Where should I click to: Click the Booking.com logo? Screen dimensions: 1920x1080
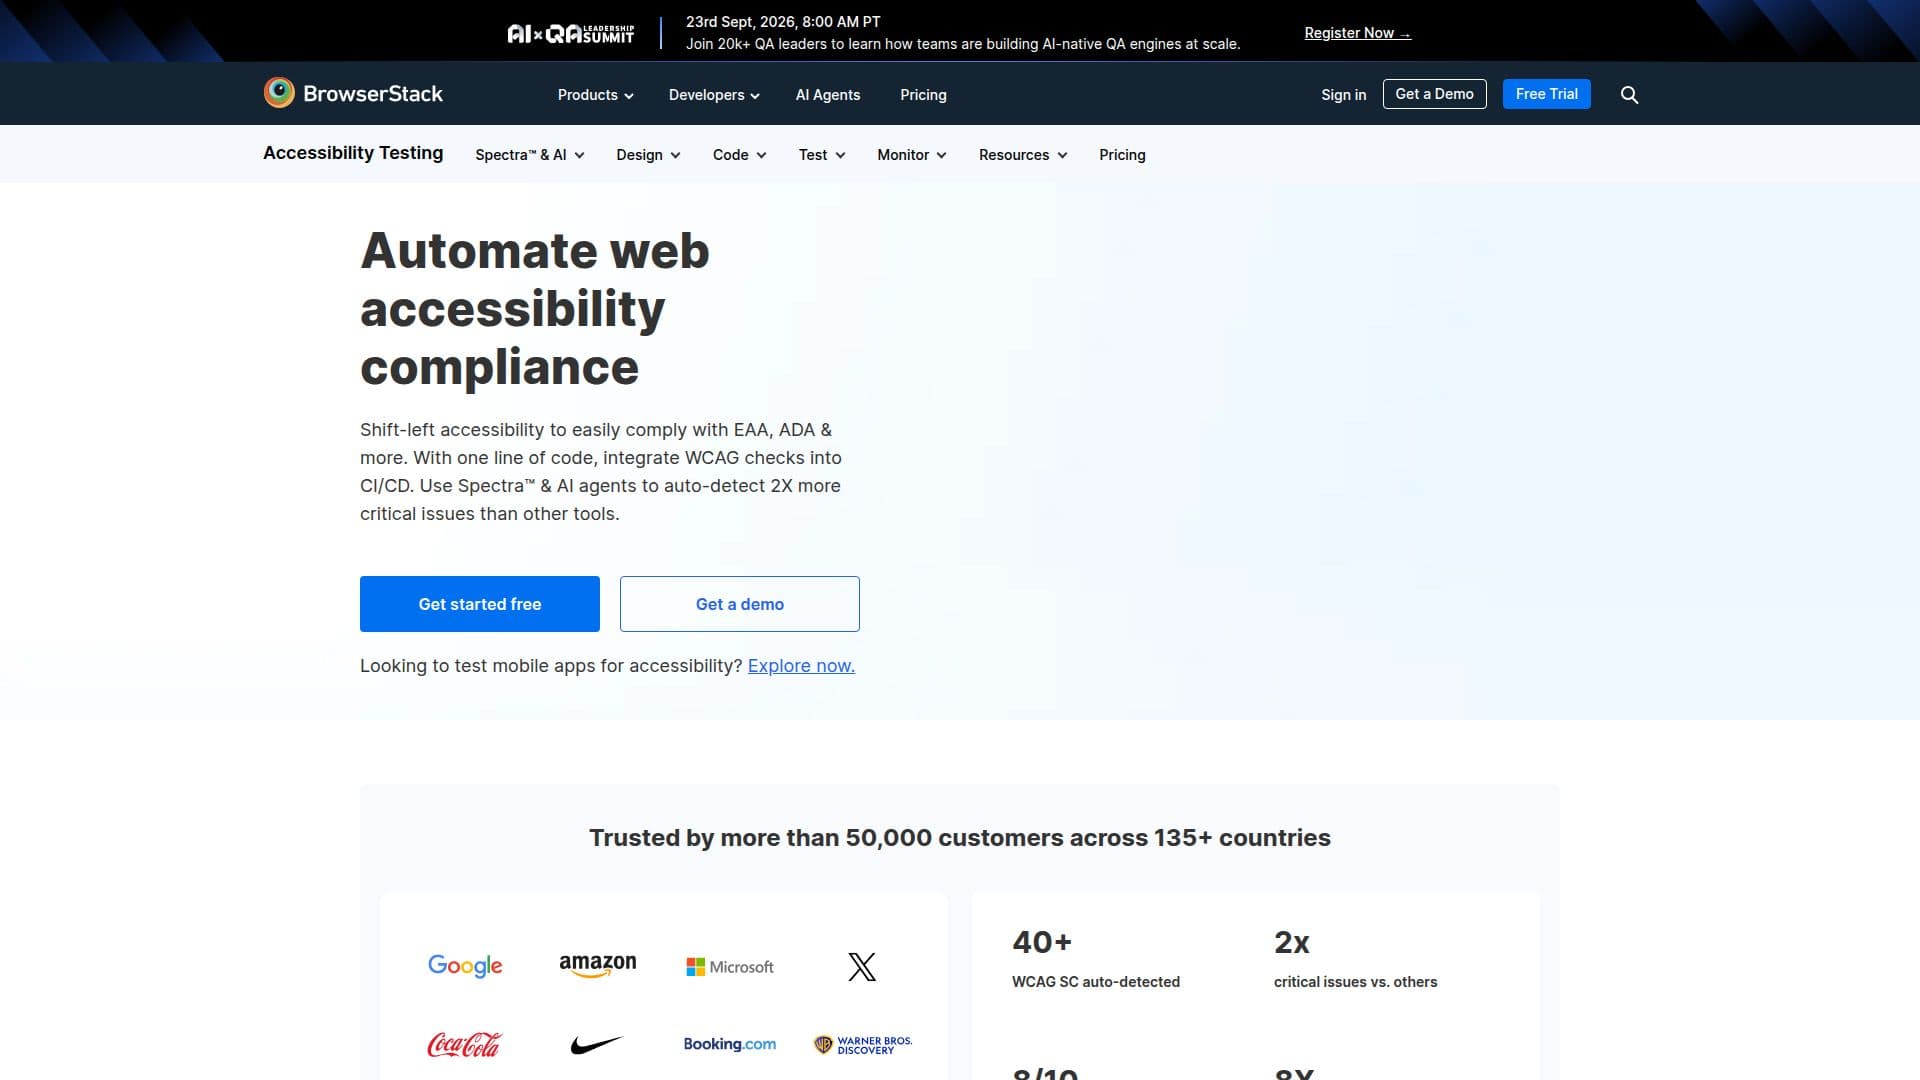coord(730,1044)
